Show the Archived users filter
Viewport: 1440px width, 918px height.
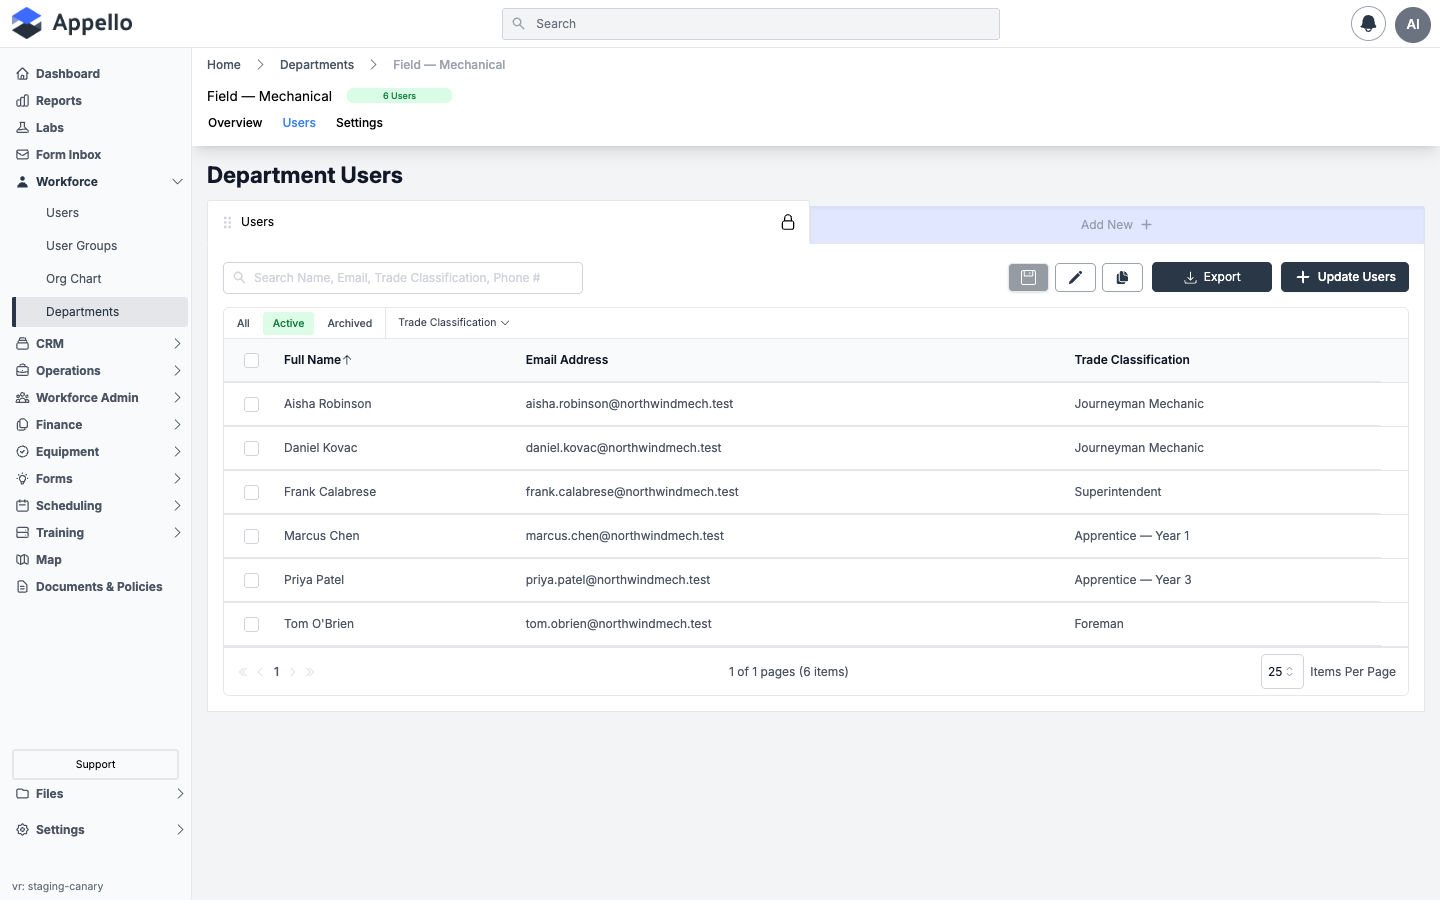point(350,323)
